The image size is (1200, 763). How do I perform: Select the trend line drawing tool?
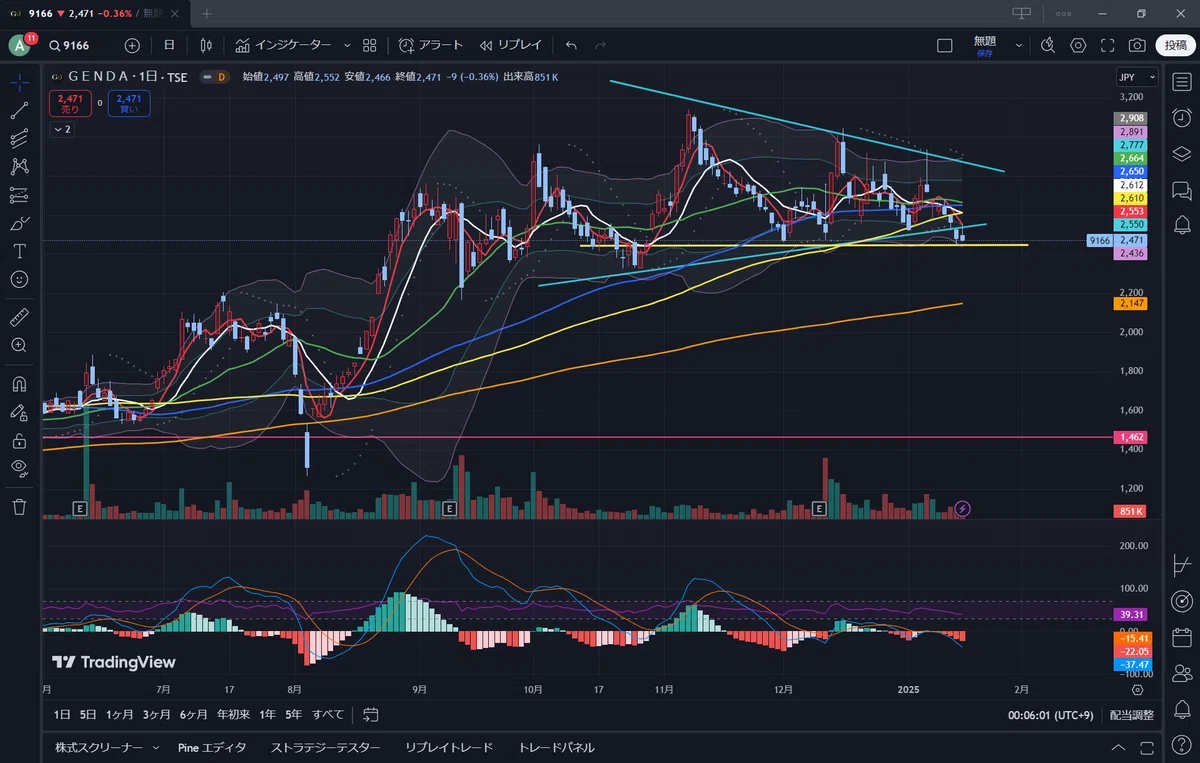tap(19, 111)
